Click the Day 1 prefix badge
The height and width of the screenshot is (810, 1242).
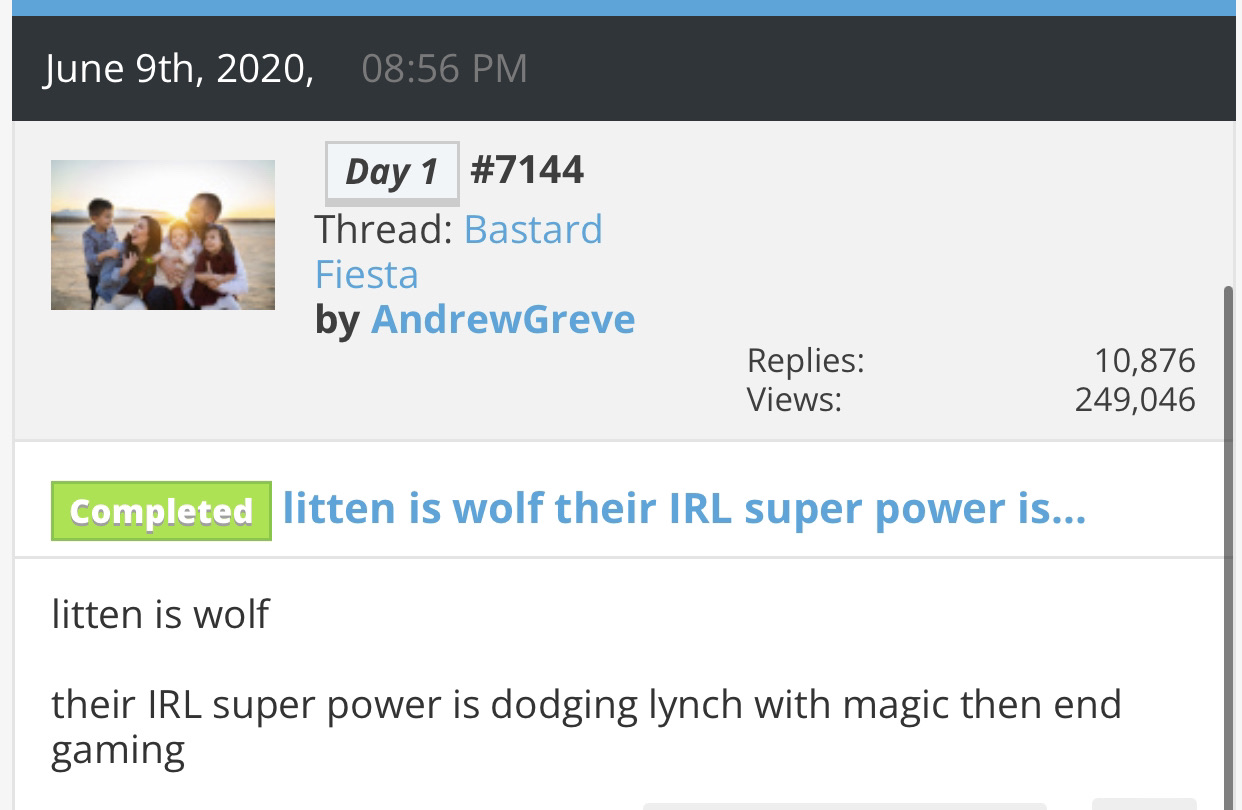[x=392, y=172]
